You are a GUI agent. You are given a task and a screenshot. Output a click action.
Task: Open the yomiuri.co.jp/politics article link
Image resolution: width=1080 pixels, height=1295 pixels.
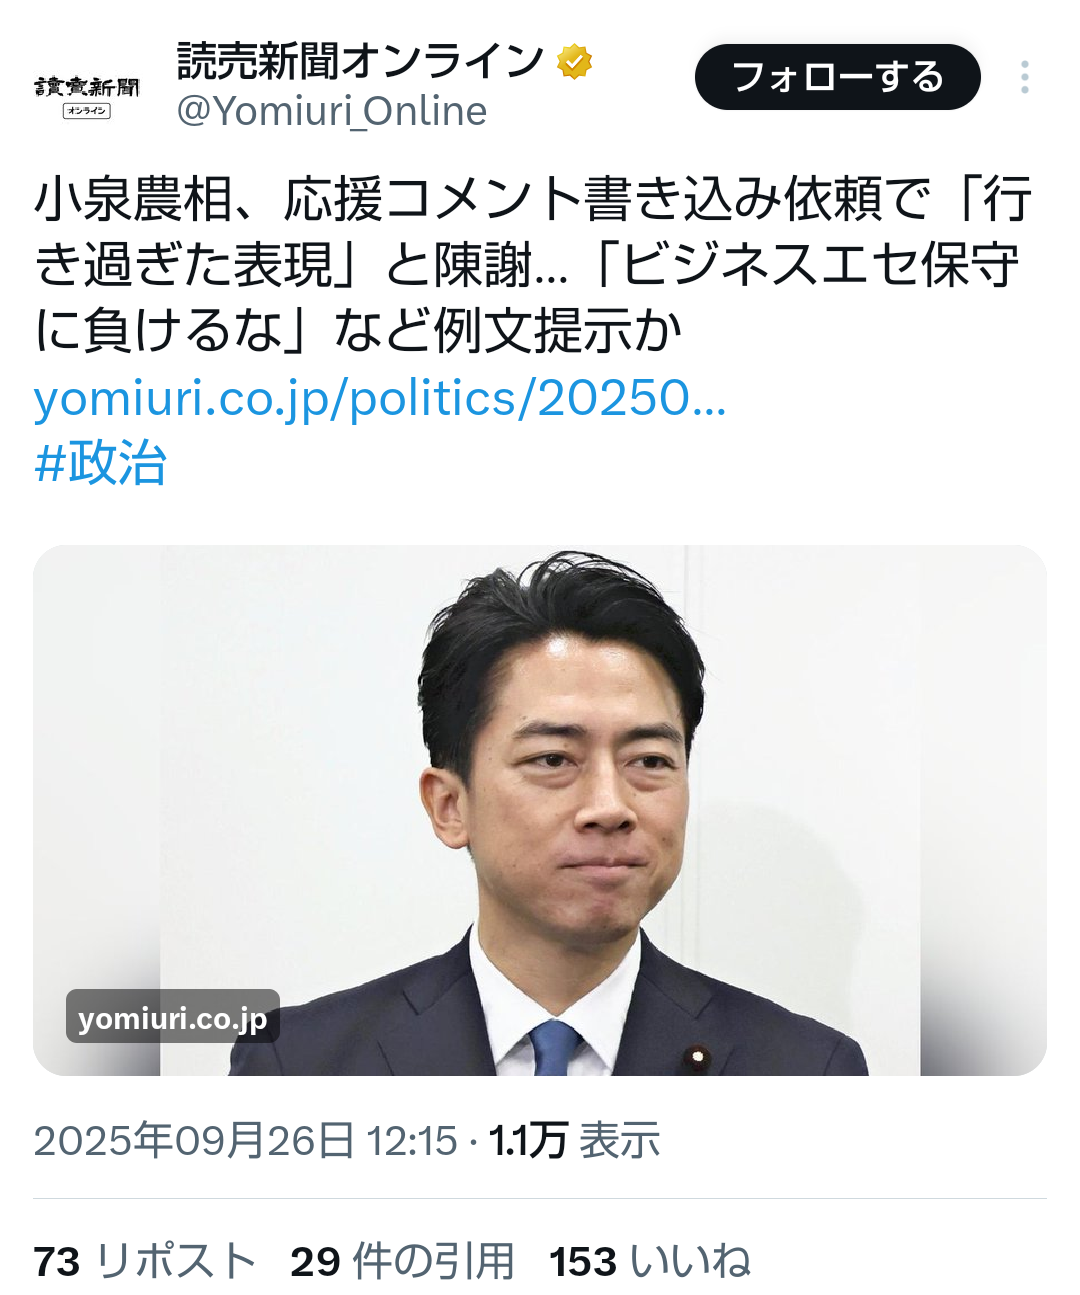point(380,399)
